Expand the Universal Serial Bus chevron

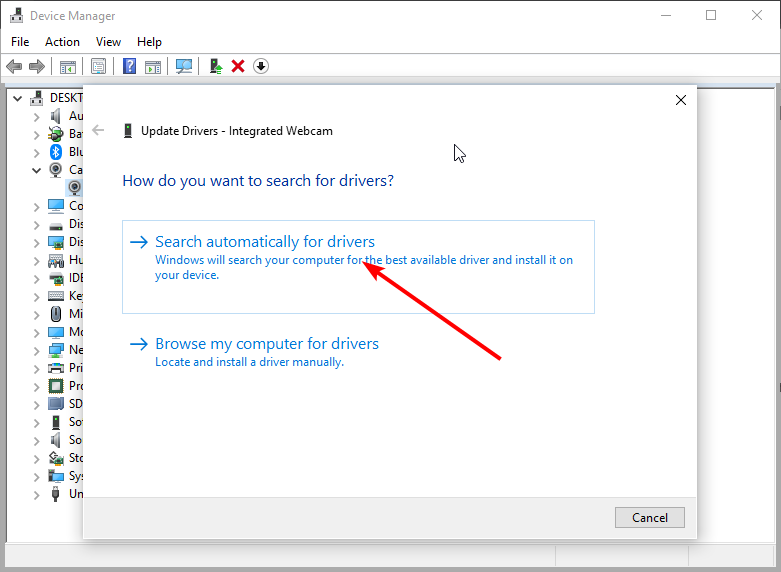click(x=36, y=495)
